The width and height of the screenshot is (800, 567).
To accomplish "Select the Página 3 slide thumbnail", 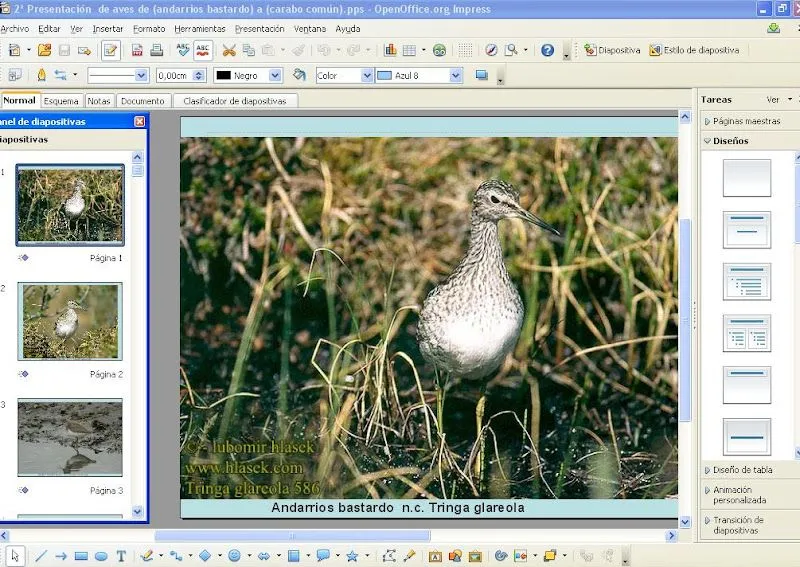I will click(70, 437).
